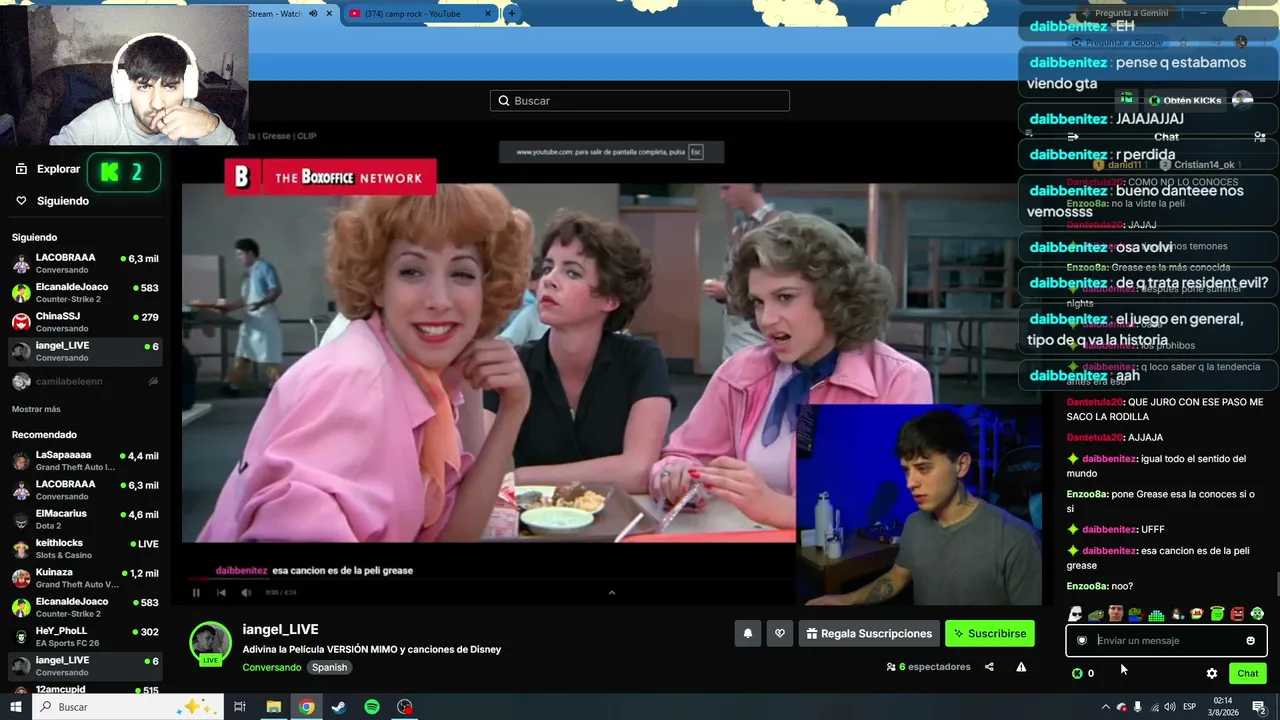This screenshot has width=1280, height=720.
Task: Open OBS Studio from the taskbar
Action: point(405,707)
